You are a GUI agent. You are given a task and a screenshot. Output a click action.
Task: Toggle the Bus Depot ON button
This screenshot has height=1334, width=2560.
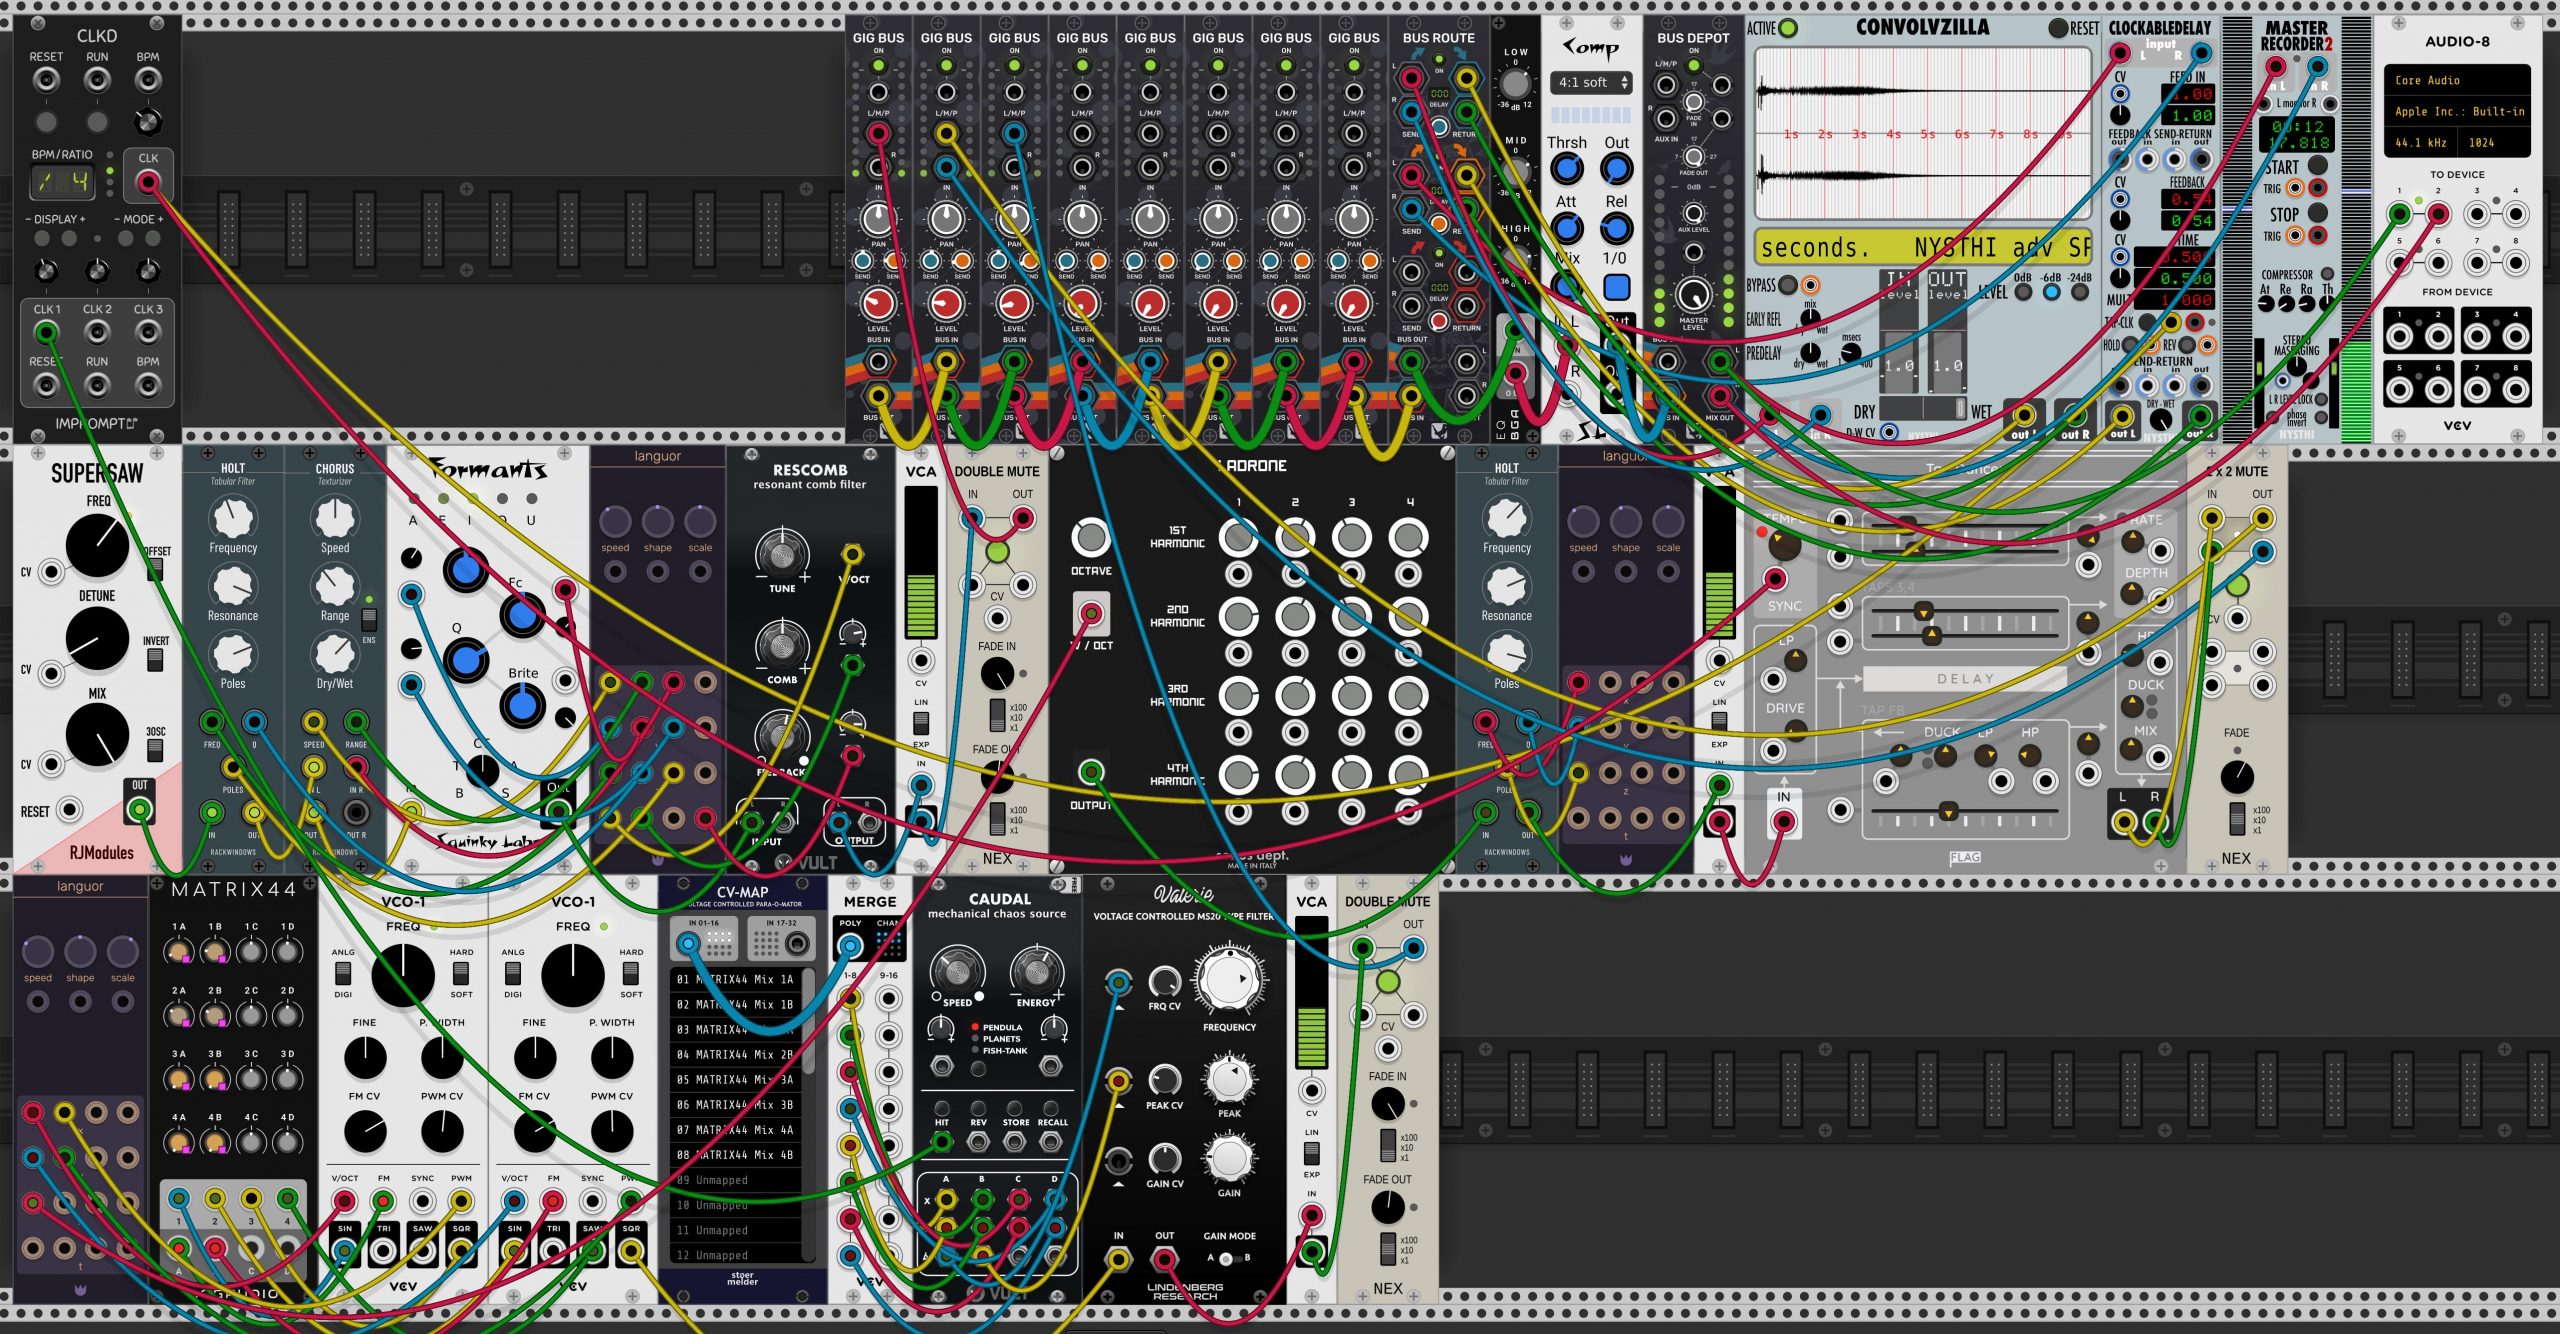(x=1694, y=66)
